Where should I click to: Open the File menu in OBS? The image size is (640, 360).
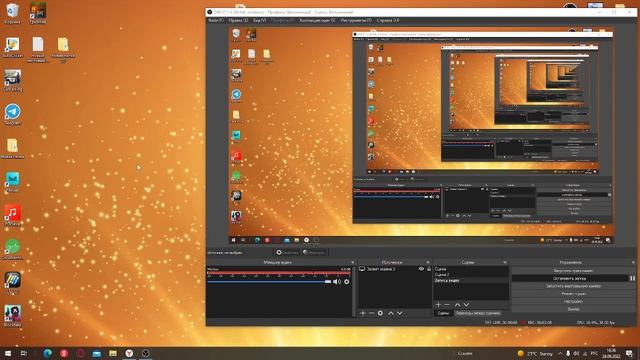tap(216, 20)
